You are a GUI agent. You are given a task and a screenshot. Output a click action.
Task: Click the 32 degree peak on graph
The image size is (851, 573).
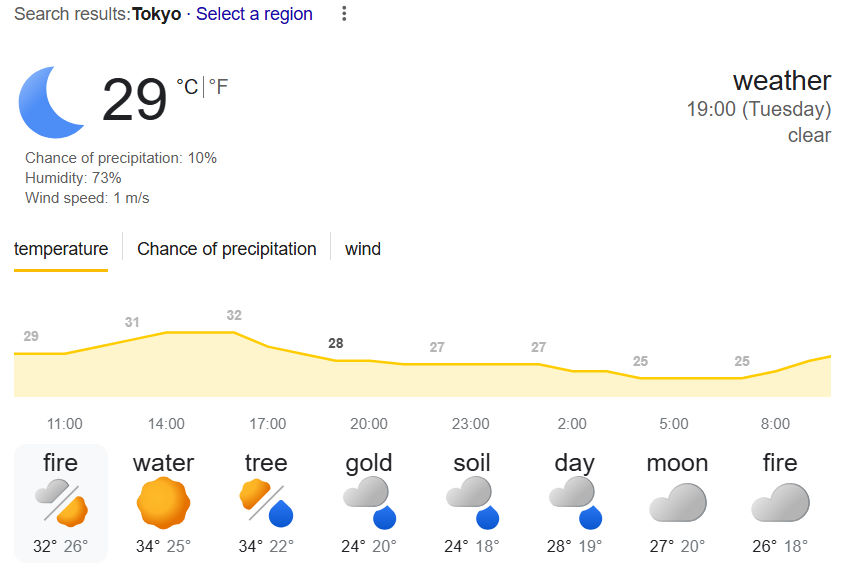pos(234,316)
